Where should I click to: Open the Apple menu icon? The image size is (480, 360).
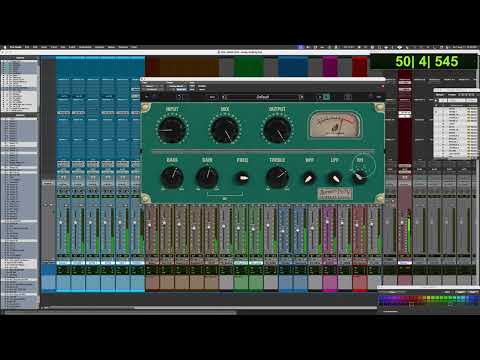pos(4,47)
